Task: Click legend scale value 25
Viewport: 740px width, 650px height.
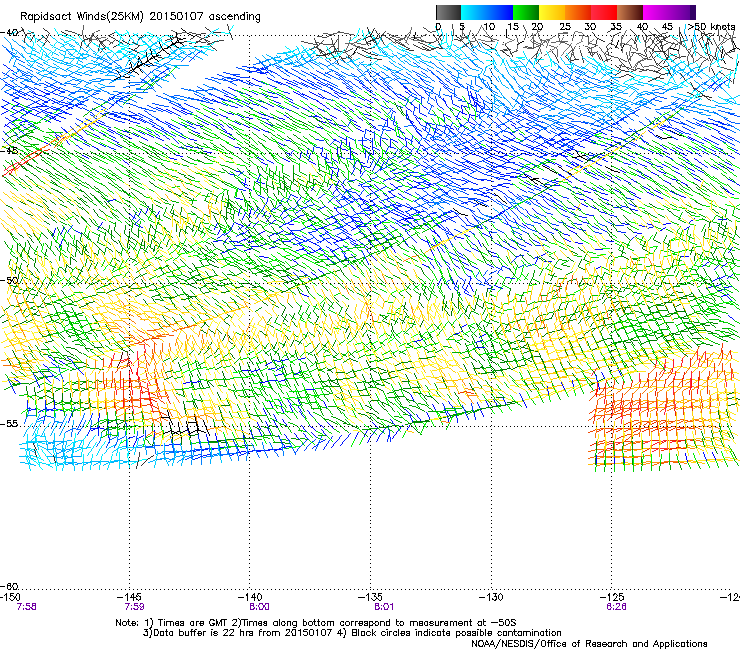Action: [565, 26]
